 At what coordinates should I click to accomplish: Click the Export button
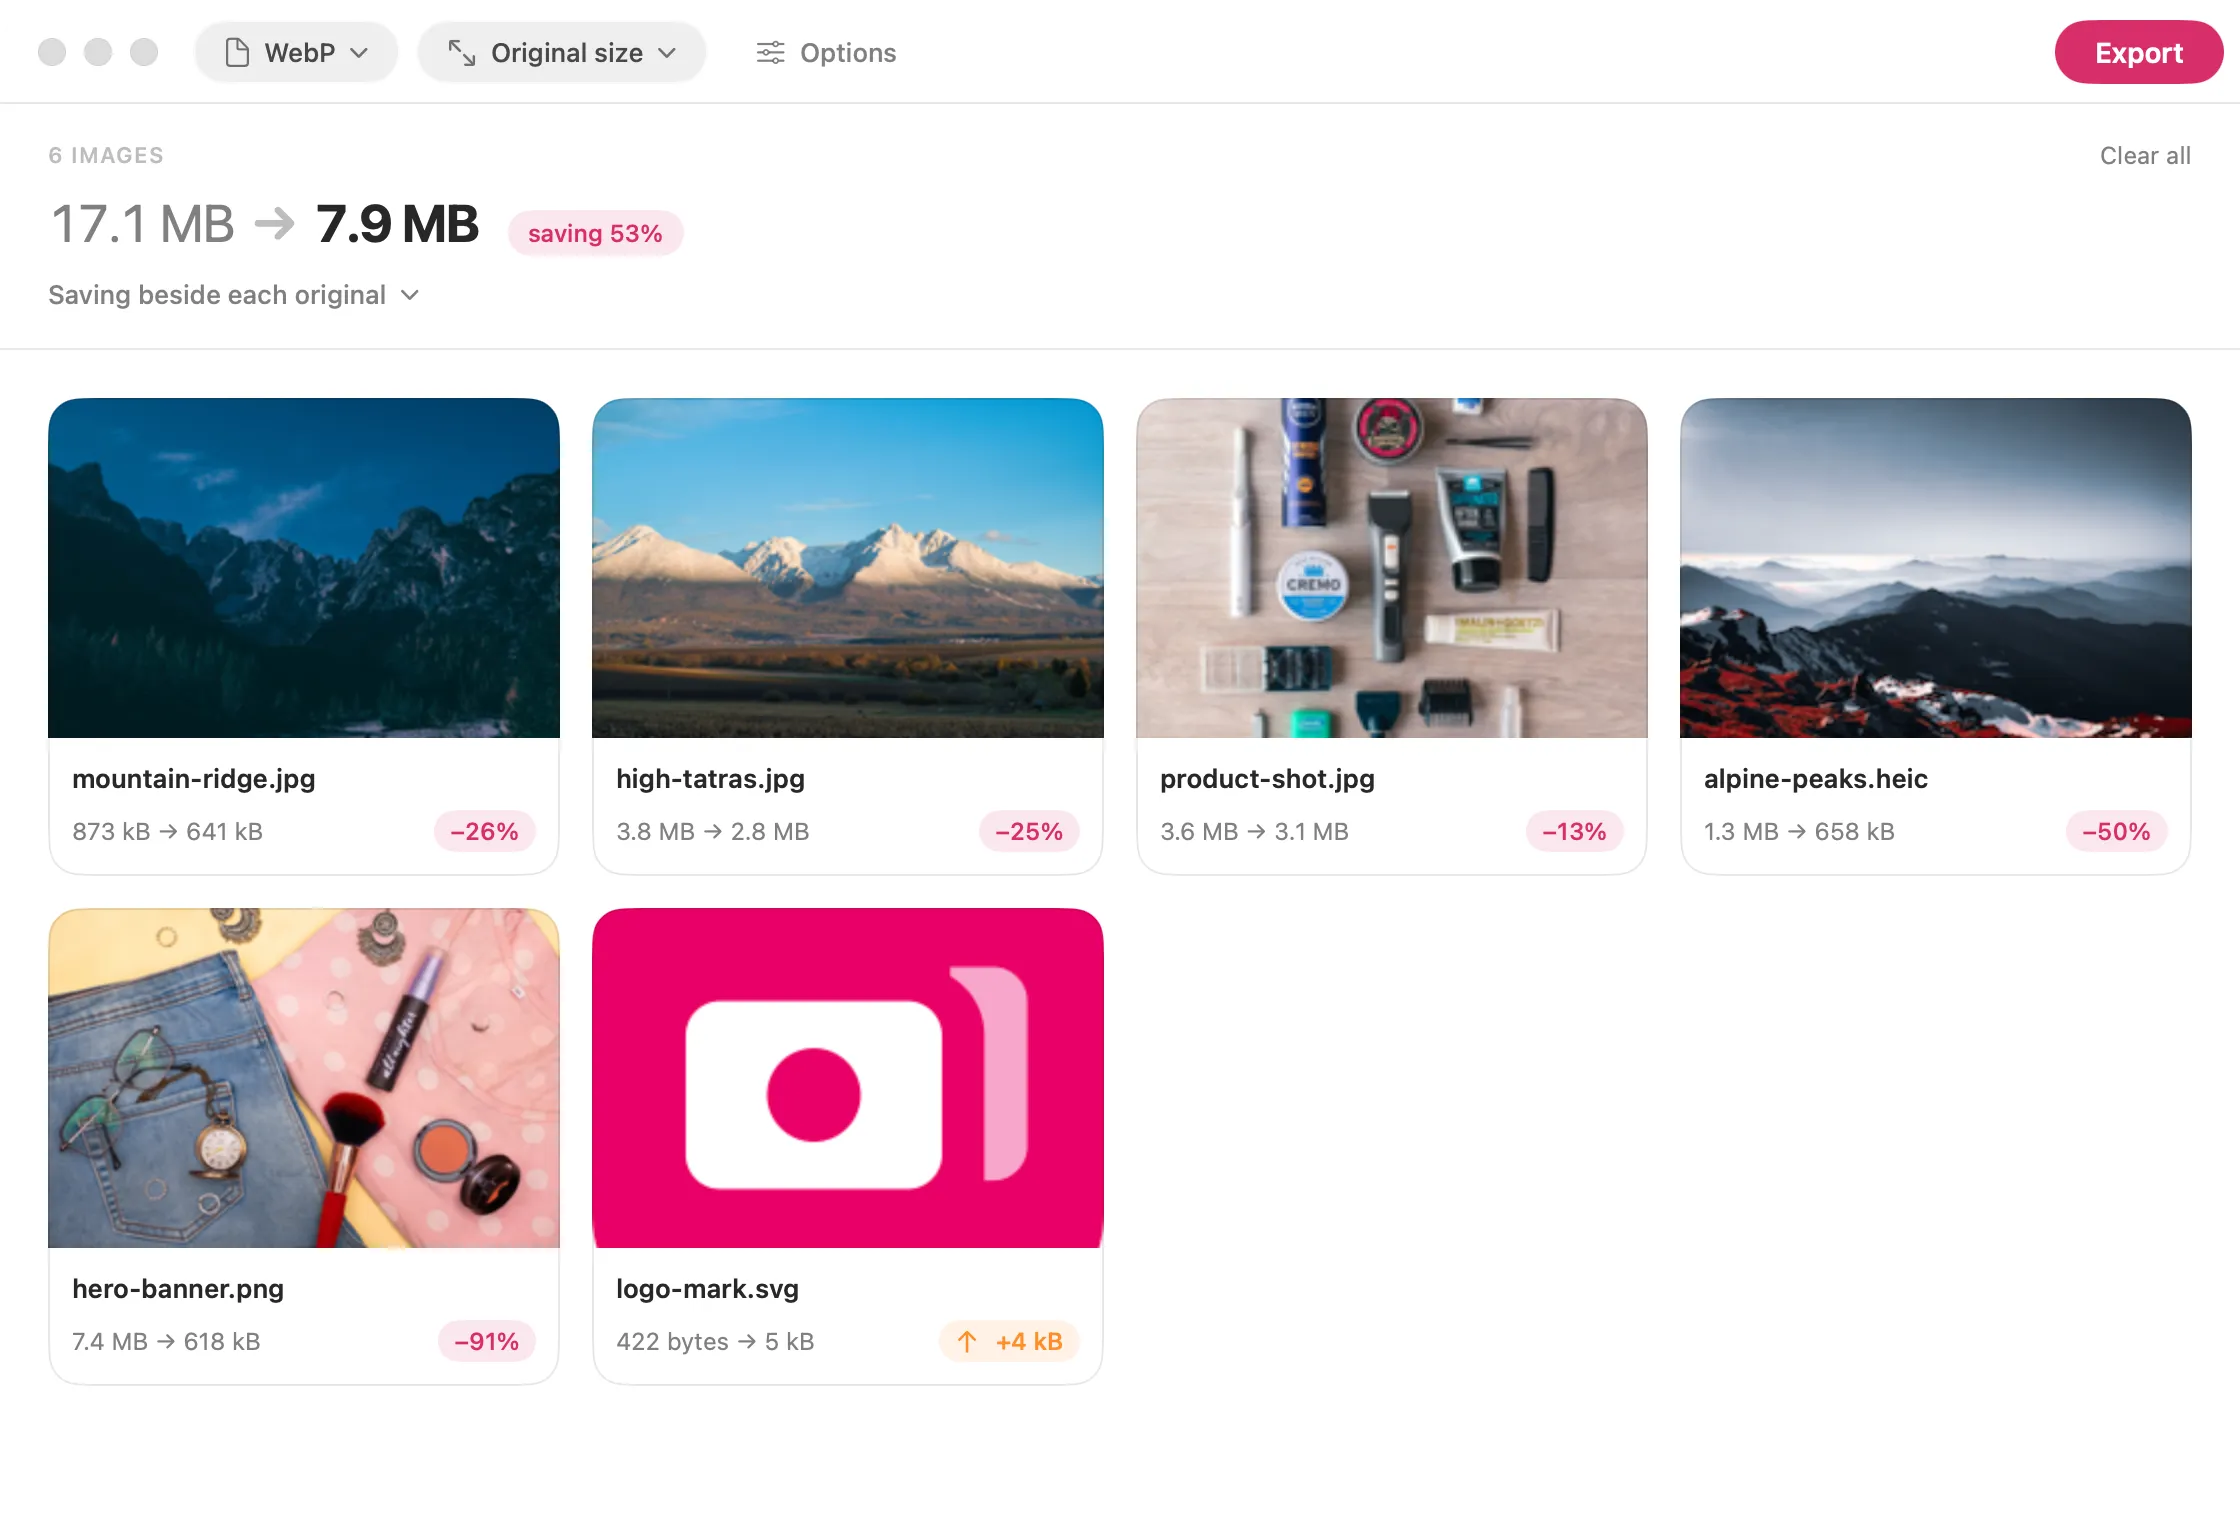2138,52
